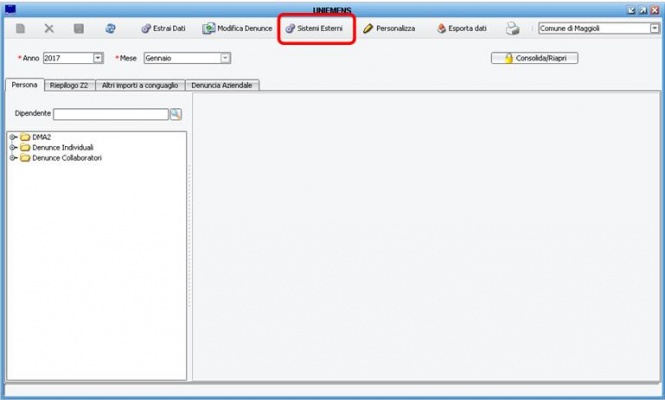This screenshot has height=400, width=665.
Task: Switch to the Denuncia Aziendale tab
Action: 222,85
